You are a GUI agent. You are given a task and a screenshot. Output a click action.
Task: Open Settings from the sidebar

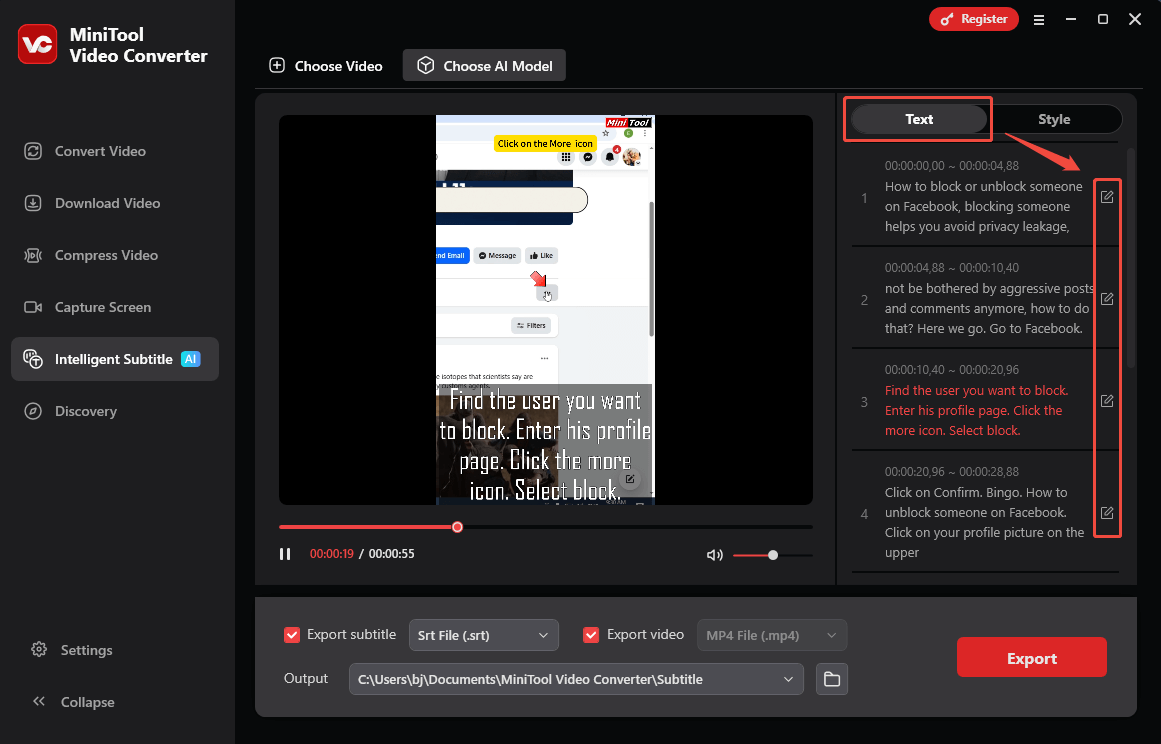coord(72,650)
